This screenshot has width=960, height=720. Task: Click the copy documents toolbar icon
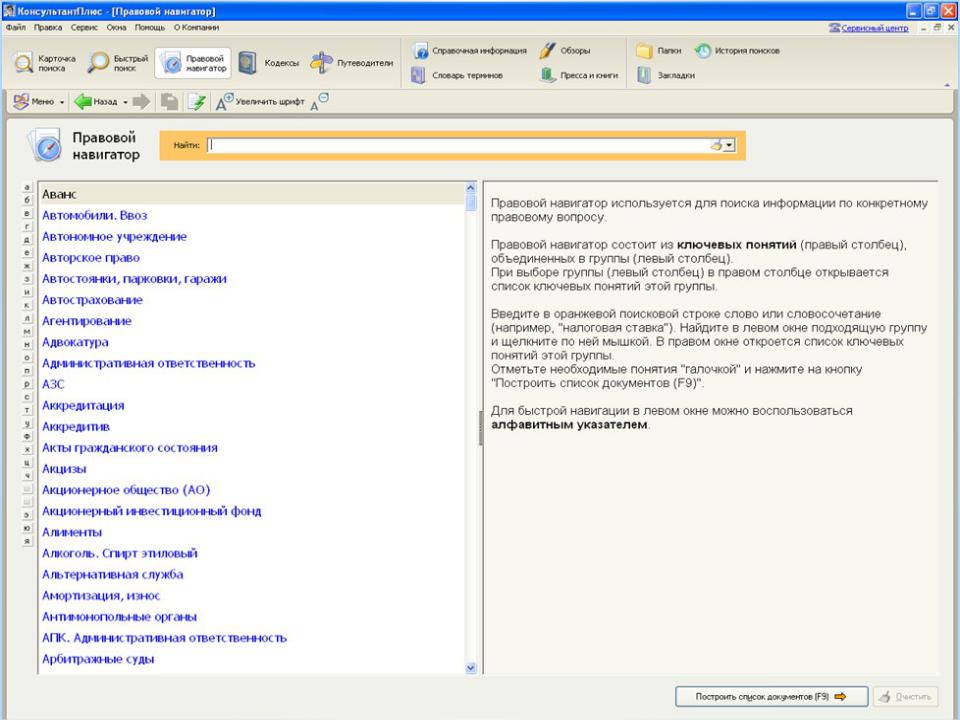tap(170, 102)
